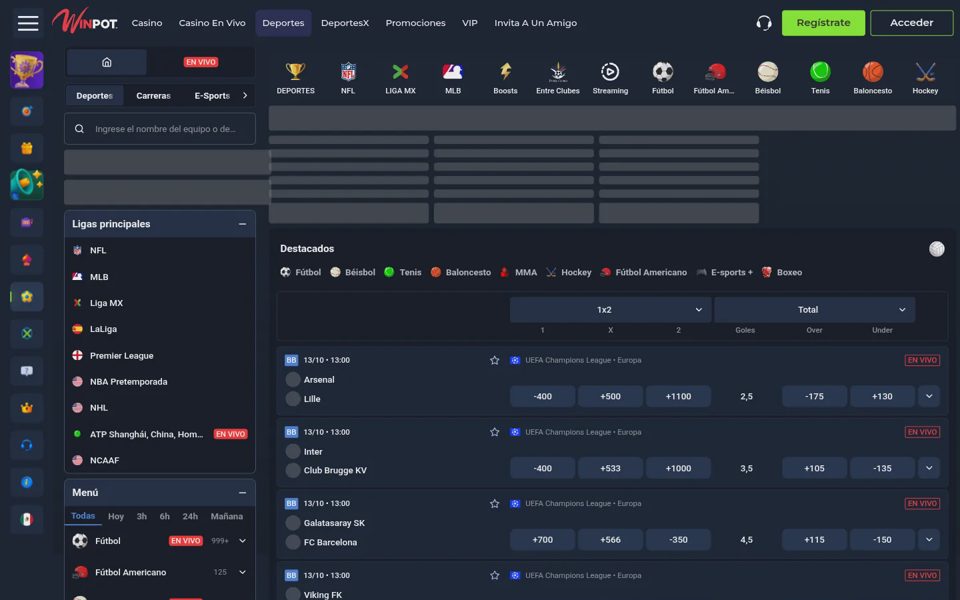Favorite the Arsenal vs Lille match star

(x=494, y=360)
